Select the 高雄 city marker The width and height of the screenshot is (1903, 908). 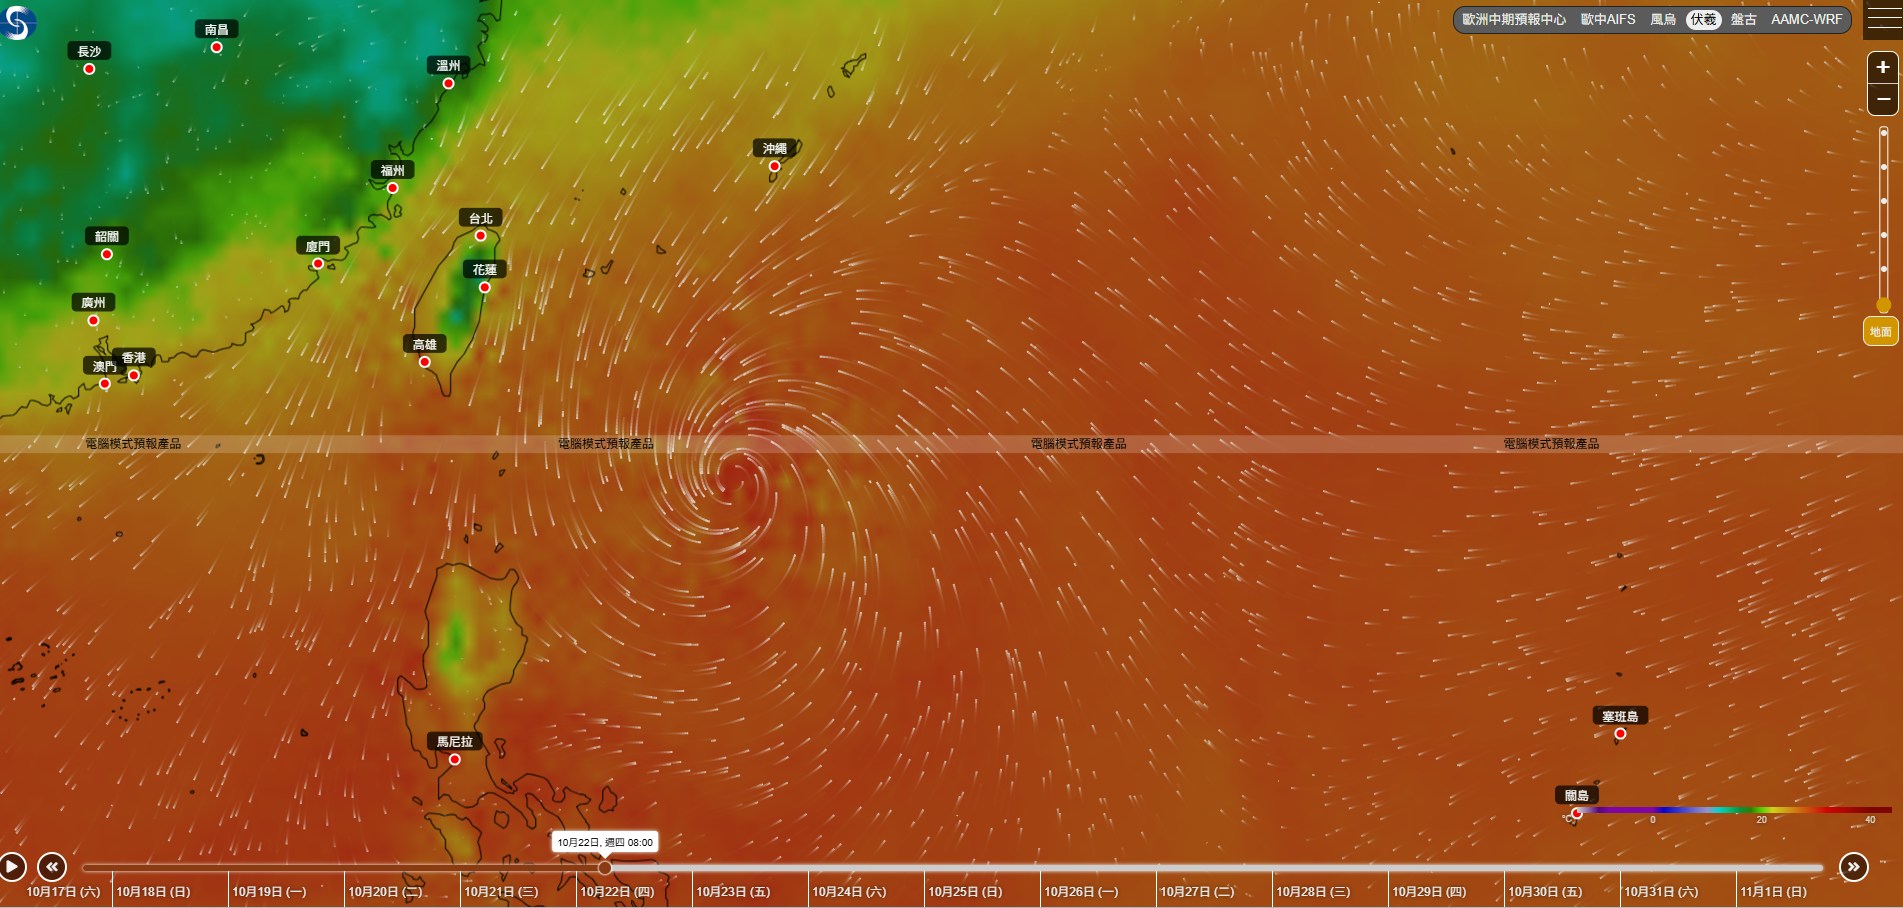click(425, 362)
